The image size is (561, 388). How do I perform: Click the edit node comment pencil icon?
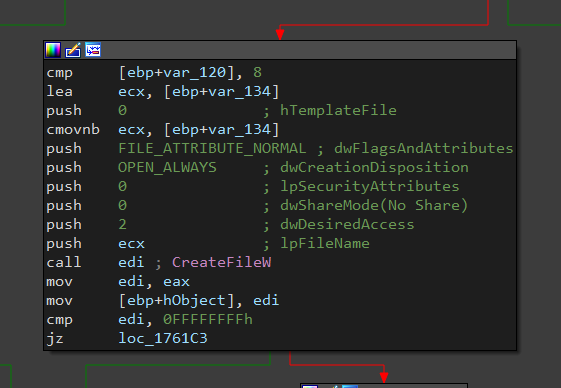pos(73,50)
